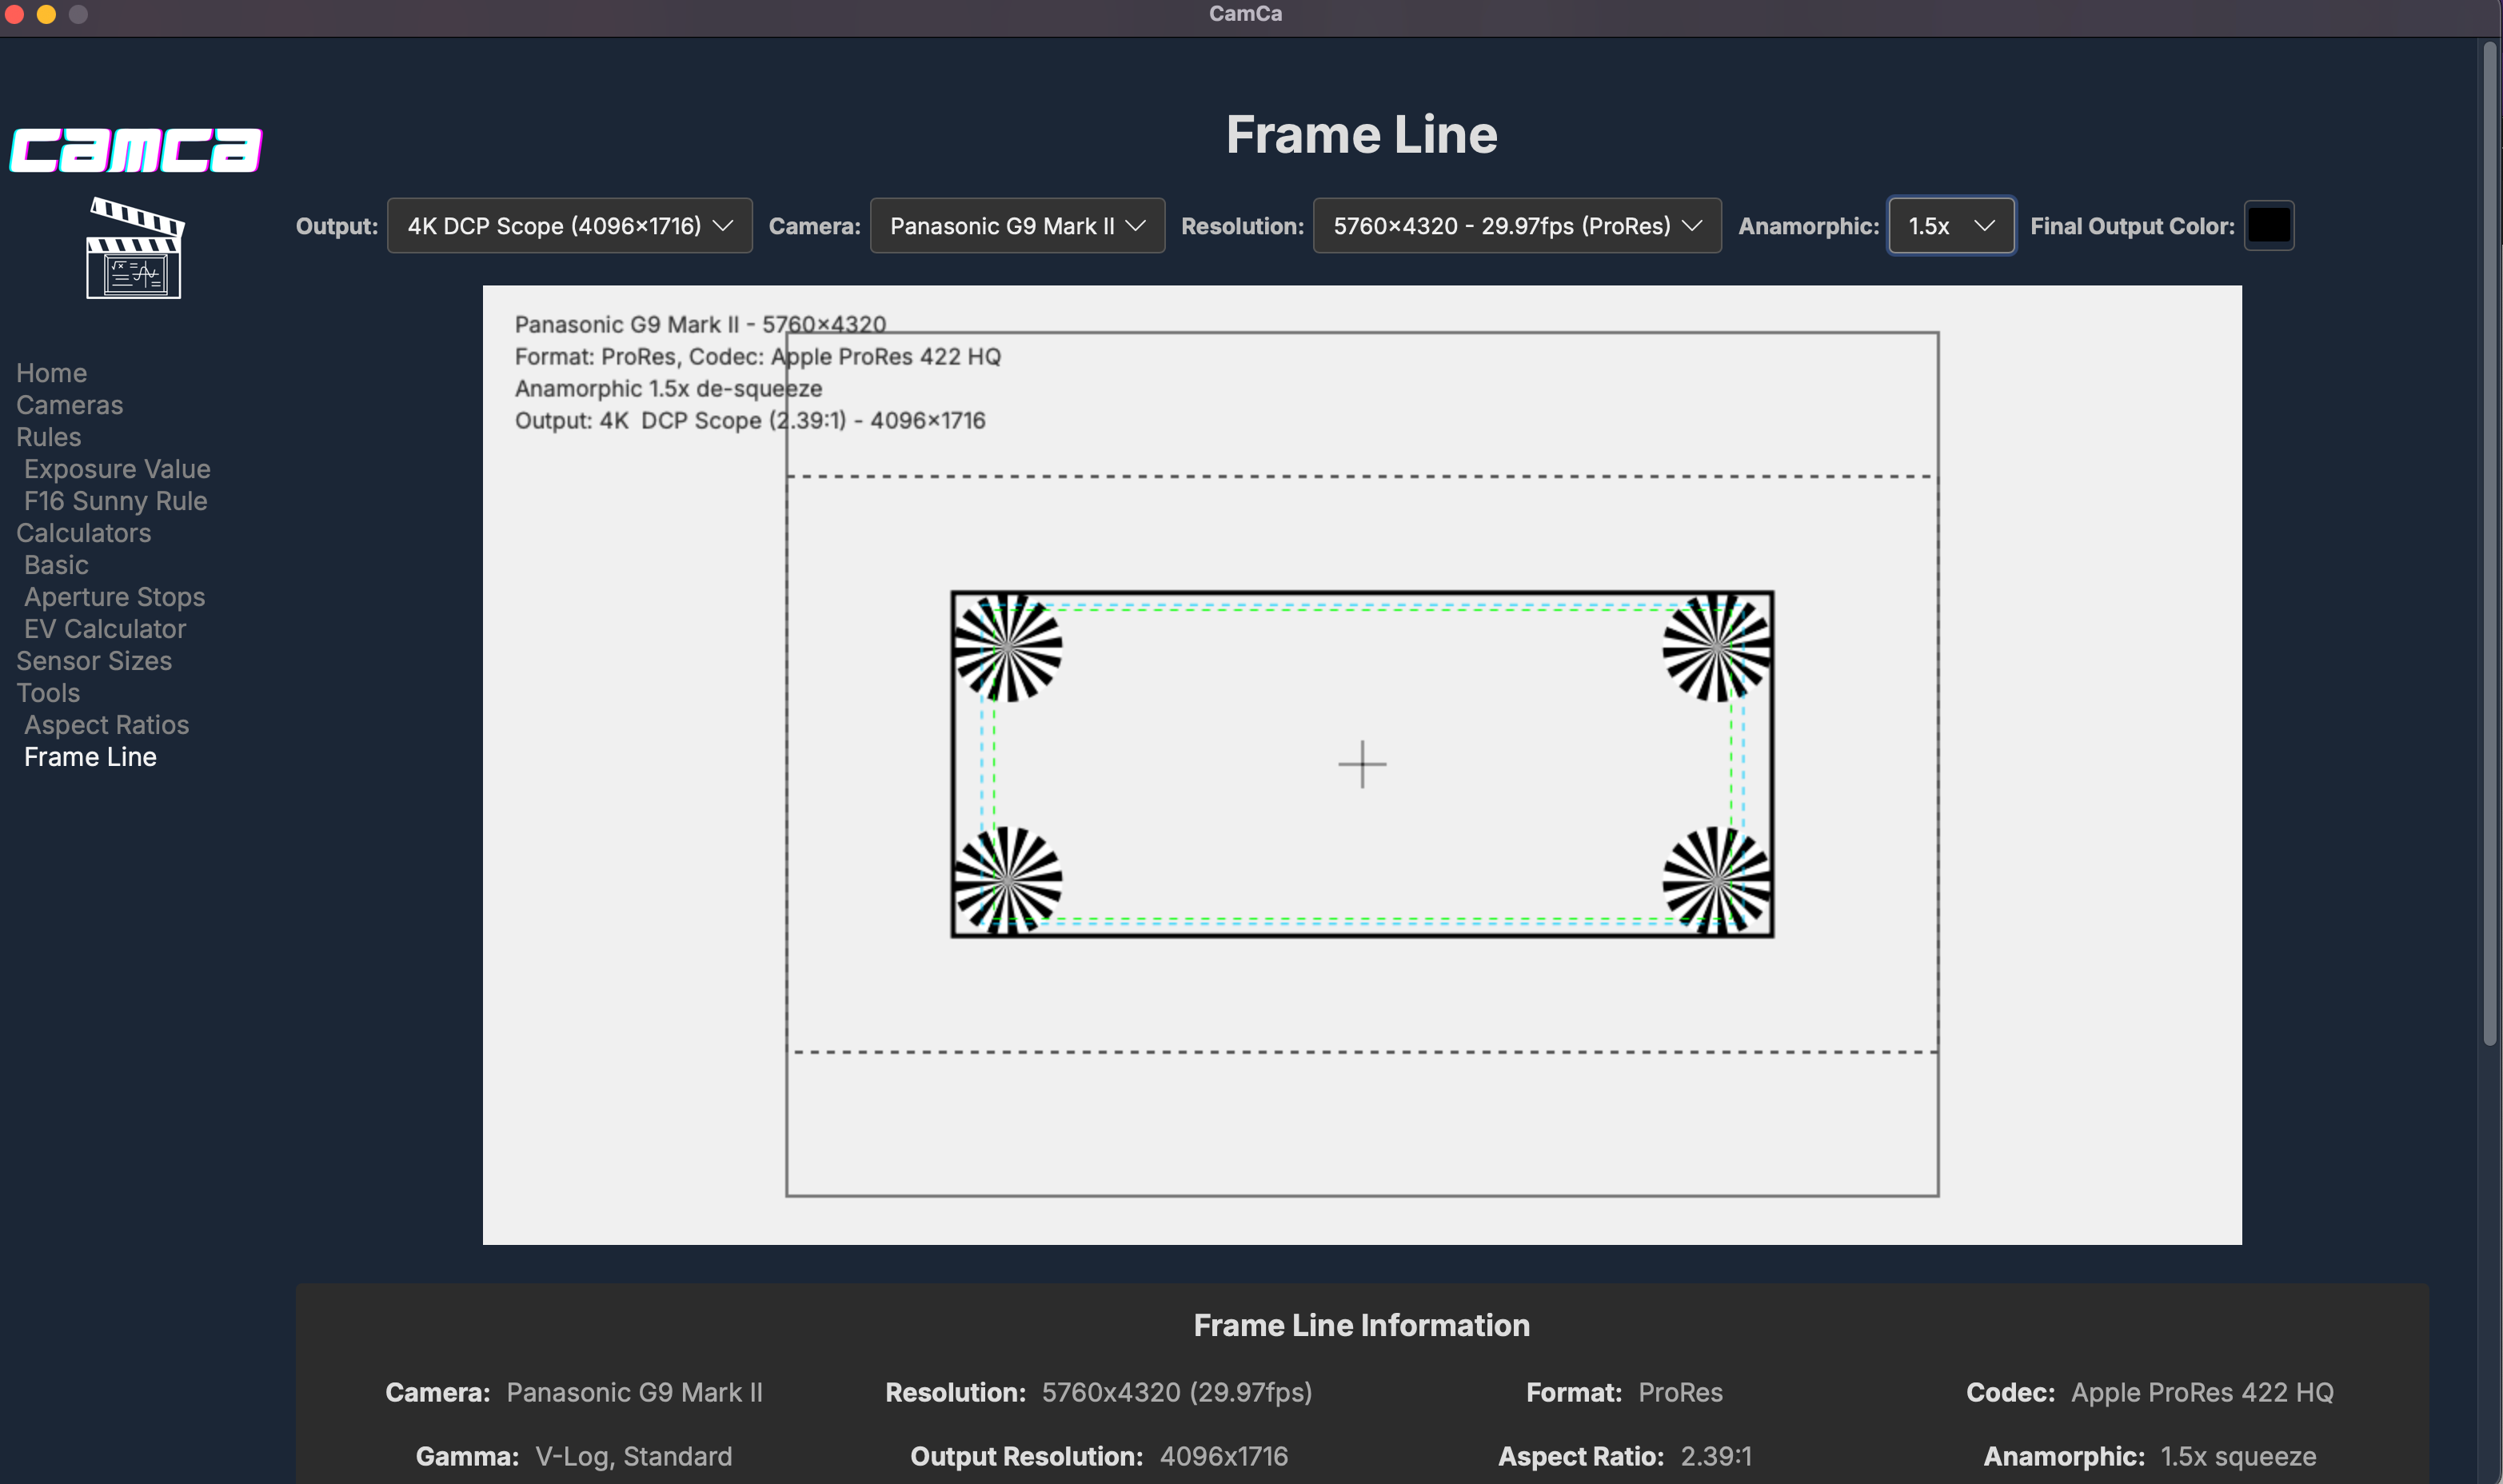This screenshot has height=1484, width=2503.
Task: Click 'Panasonic G9 Mark II - 5760×4320' preview text
Action: [700, 325]
